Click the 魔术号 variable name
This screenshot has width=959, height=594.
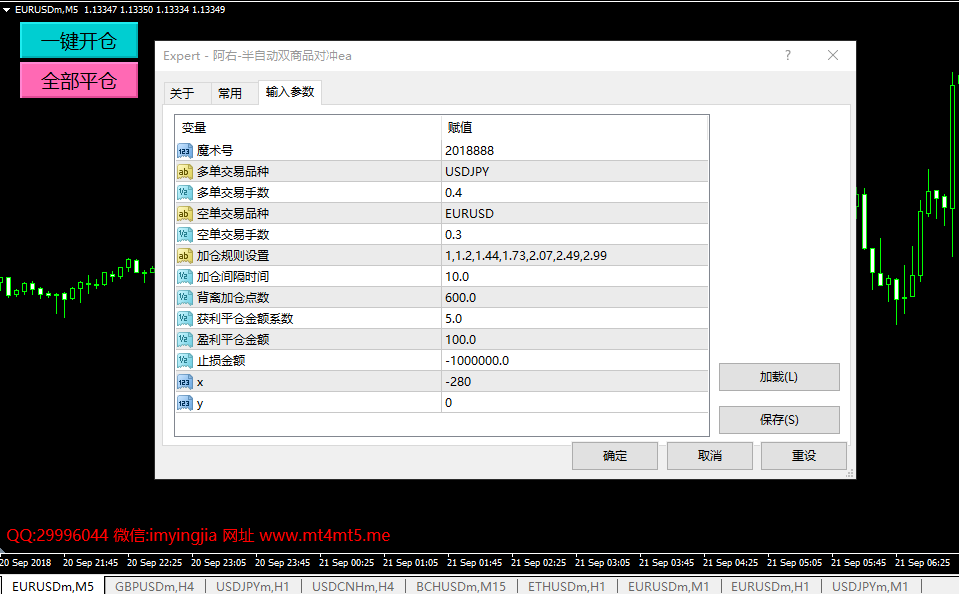(x=215, y=150)
